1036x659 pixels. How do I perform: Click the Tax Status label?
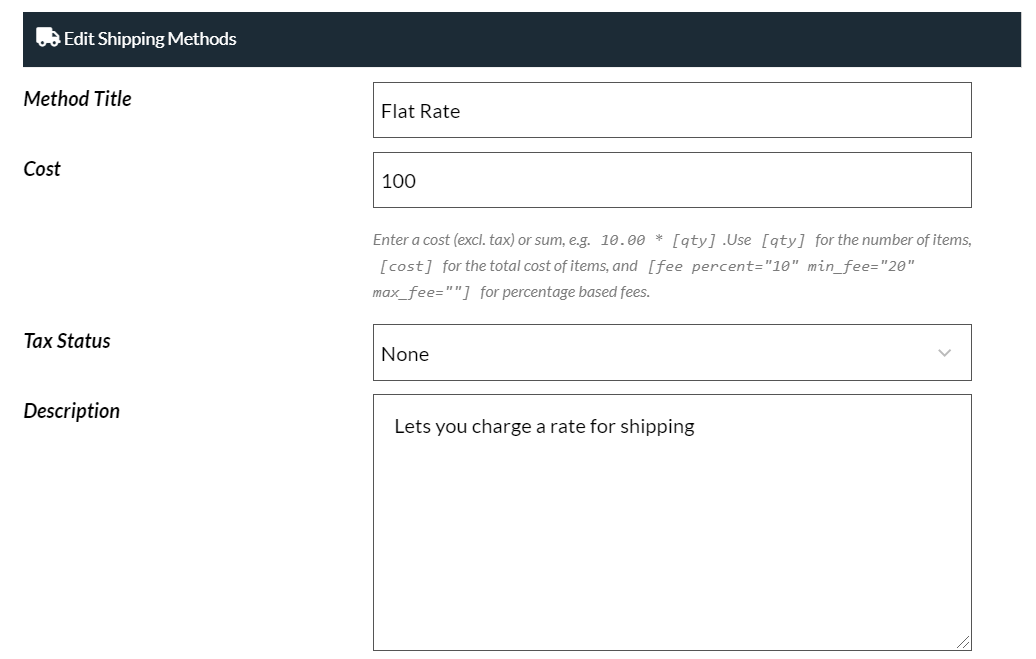67,341
